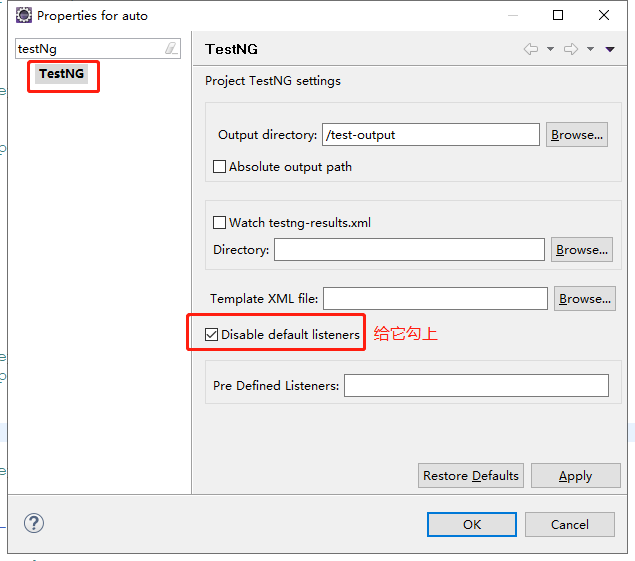Click the Watch results Directory input field
Image resolution: width=635 pixels, height=561 pixels.
pos(409,250)
